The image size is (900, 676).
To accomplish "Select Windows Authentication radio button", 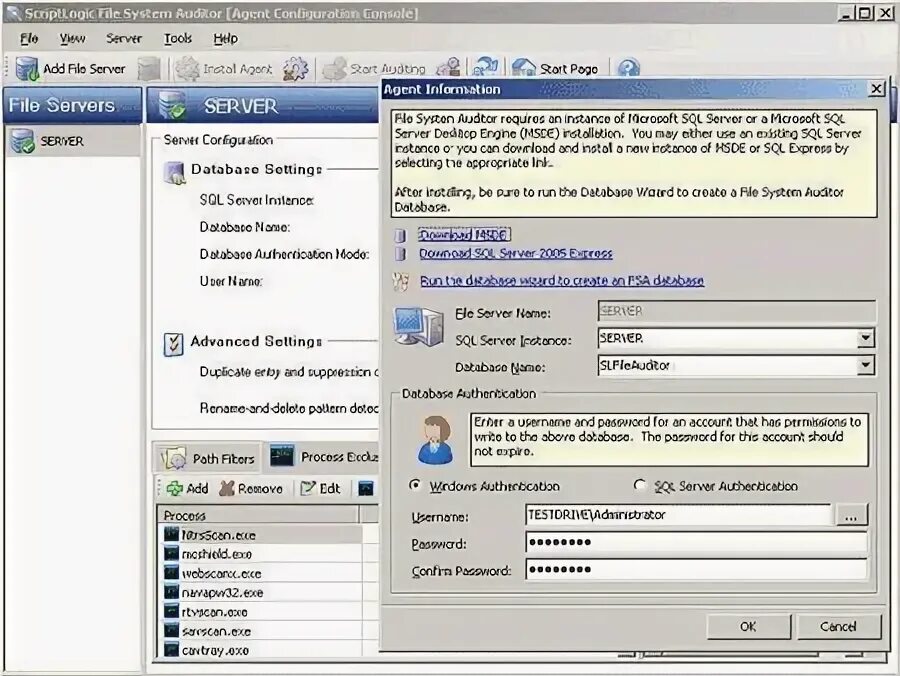I will [x=414, y=485].
